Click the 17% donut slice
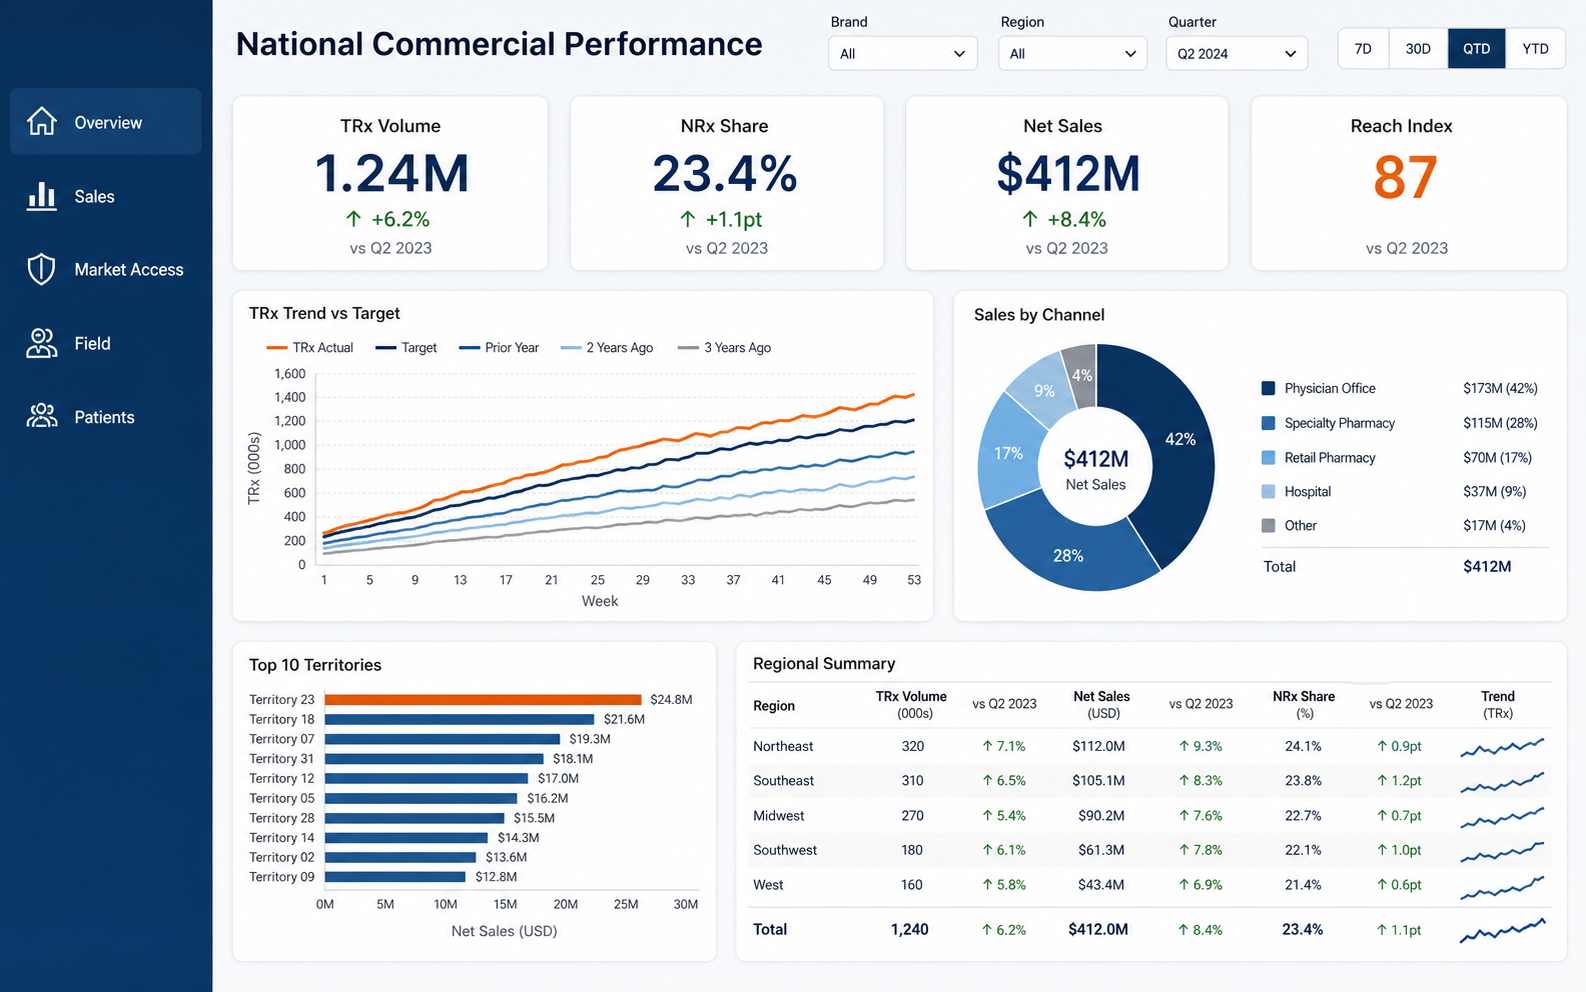 1009,452
